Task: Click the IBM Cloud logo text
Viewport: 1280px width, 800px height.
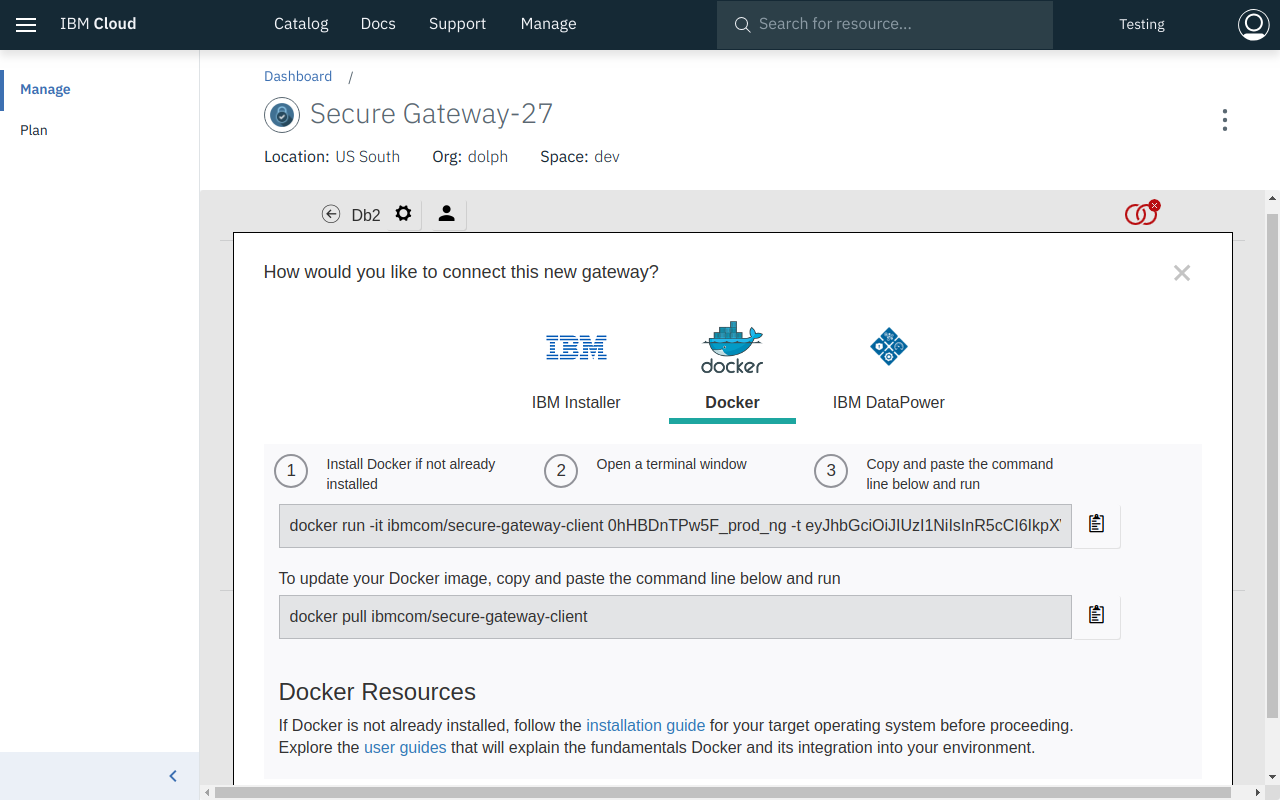Action: click(x=98, y=24)
